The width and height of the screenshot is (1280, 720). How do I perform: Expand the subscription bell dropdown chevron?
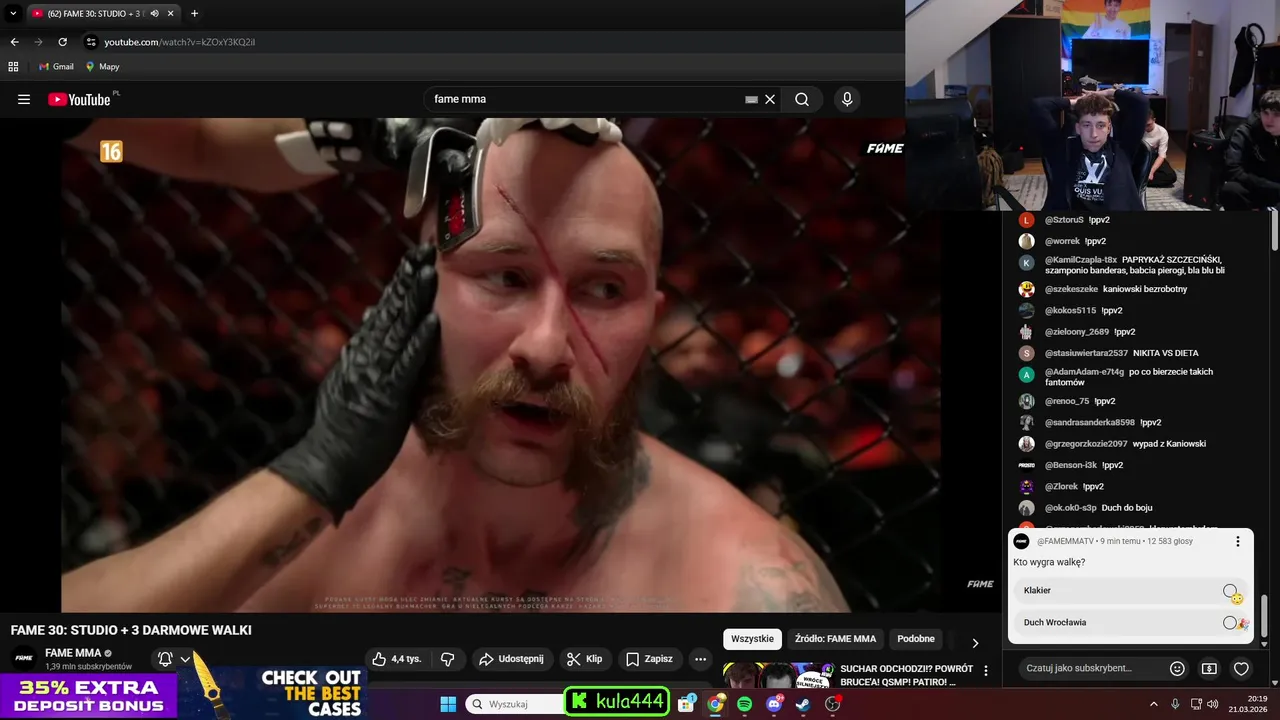pyautogui.click(x=185, y=659)
